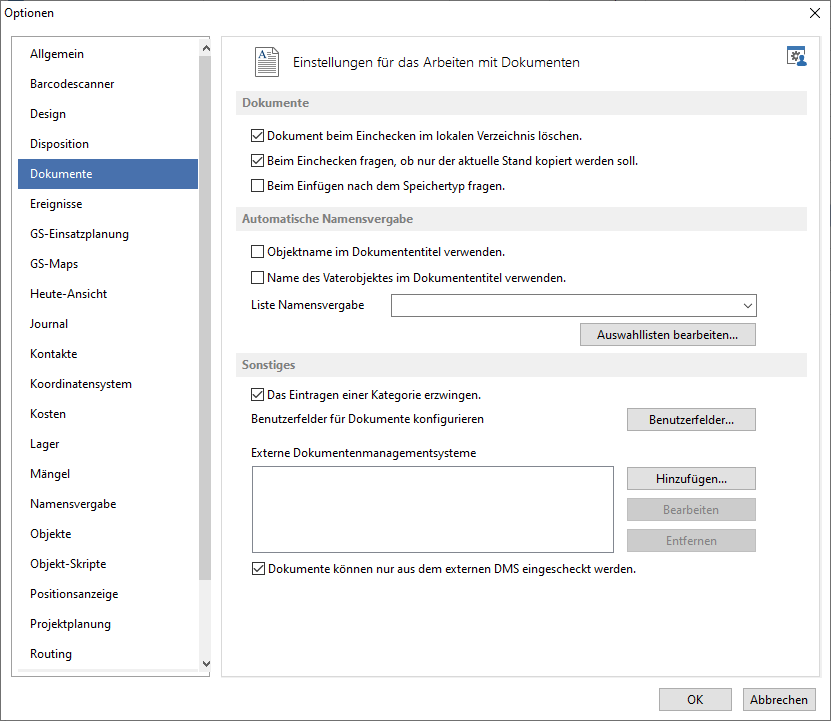Image resolution: width=831 pixels, height=721 pixels.
Task: Cancel with the Abbrechen button
Action: pos(779,700)
